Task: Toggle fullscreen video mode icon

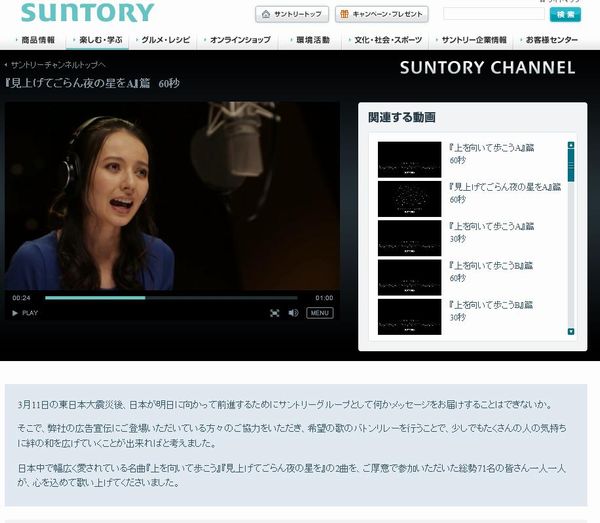Action: click(274, 313)
